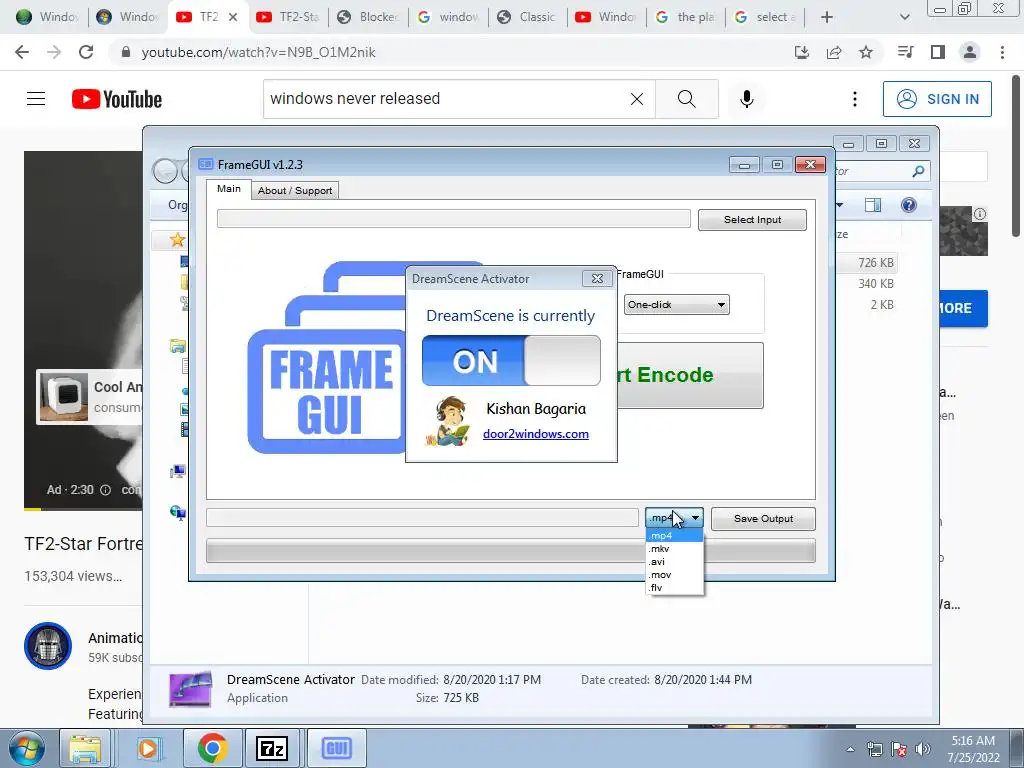The height and width of the screenshot is (768, 1024).
Task: Click the YouTube search magnifier button
Action: (686, 99)
